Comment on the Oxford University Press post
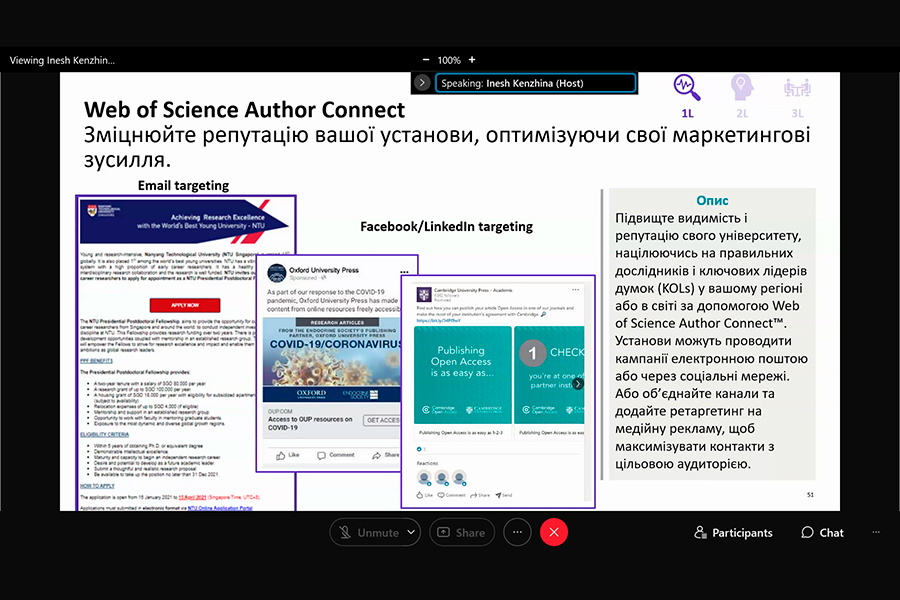900x600 pixels. pyautogui.click(x=336, y=455)
